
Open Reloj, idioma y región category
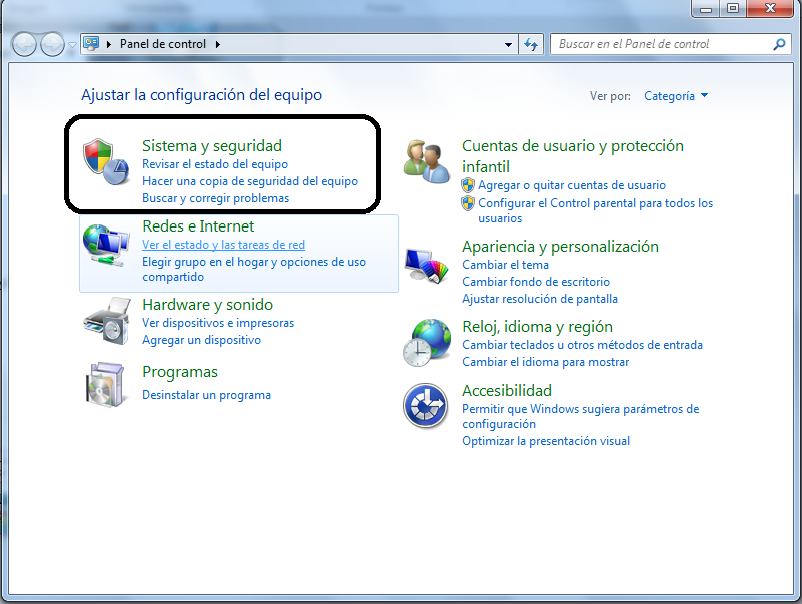537,327
